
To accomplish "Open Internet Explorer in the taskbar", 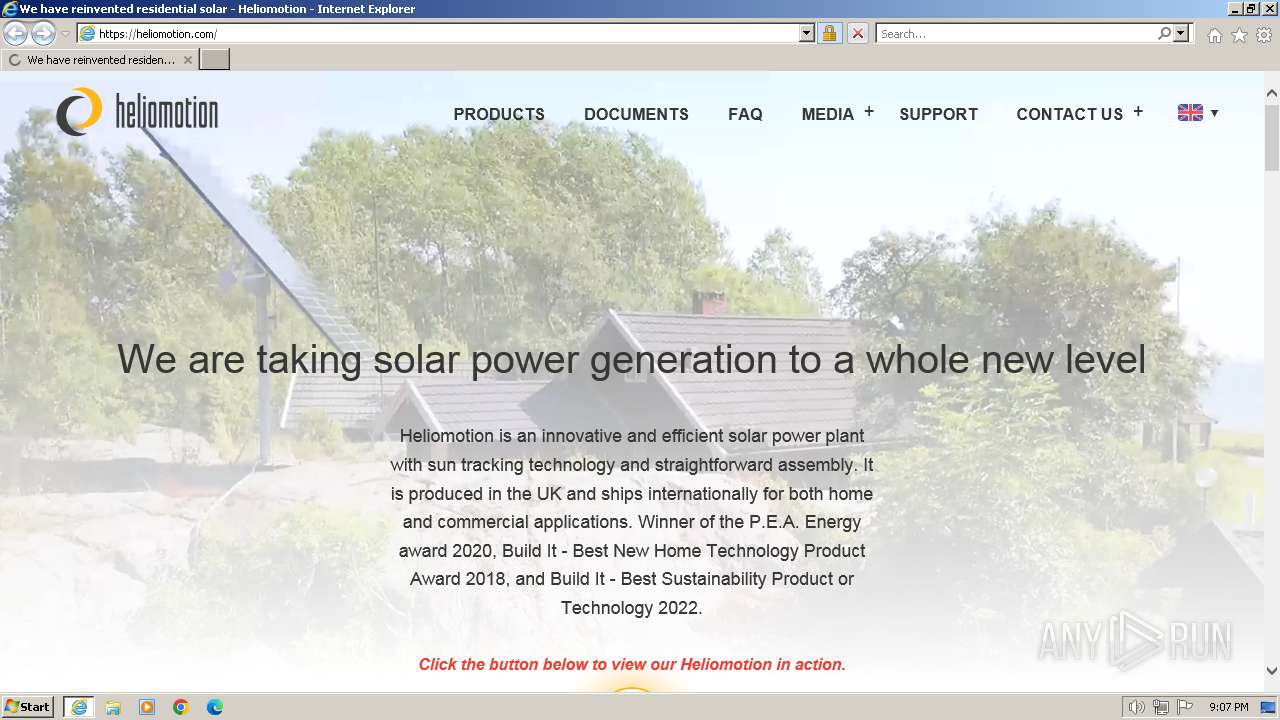I will (x=79, y=707).
